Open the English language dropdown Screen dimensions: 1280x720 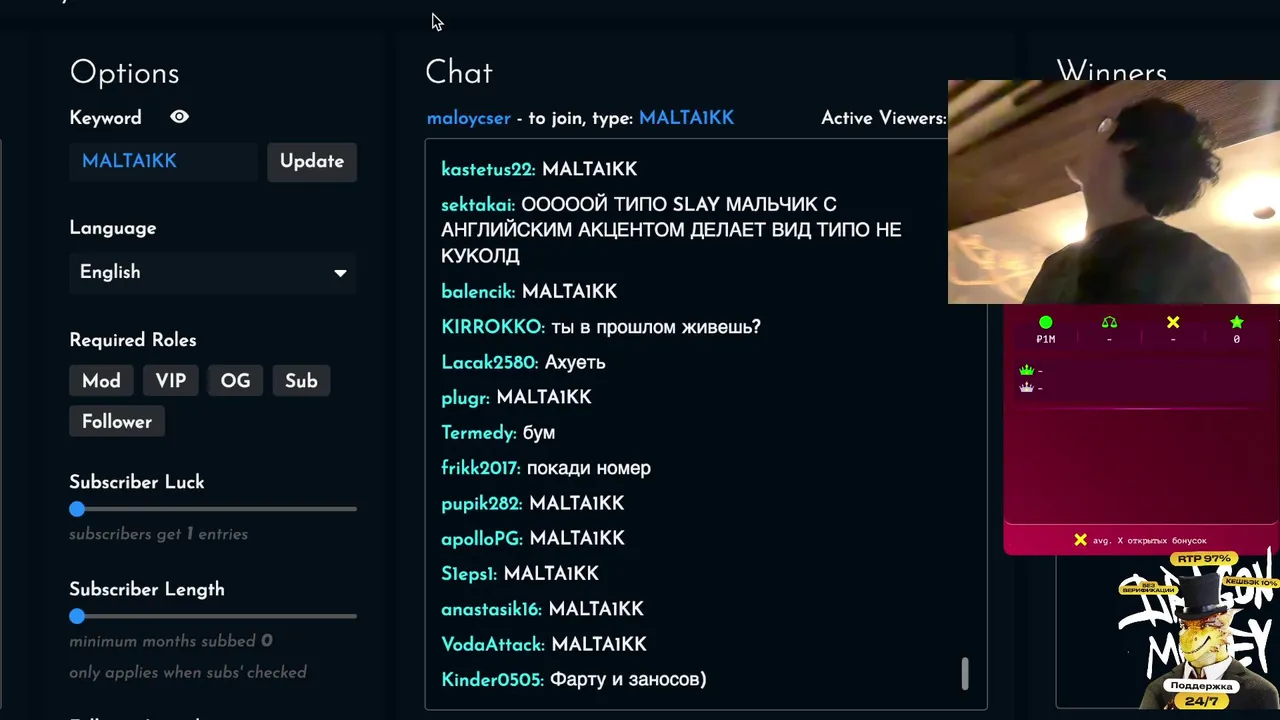pyautogui.click(x=213, y=272)
